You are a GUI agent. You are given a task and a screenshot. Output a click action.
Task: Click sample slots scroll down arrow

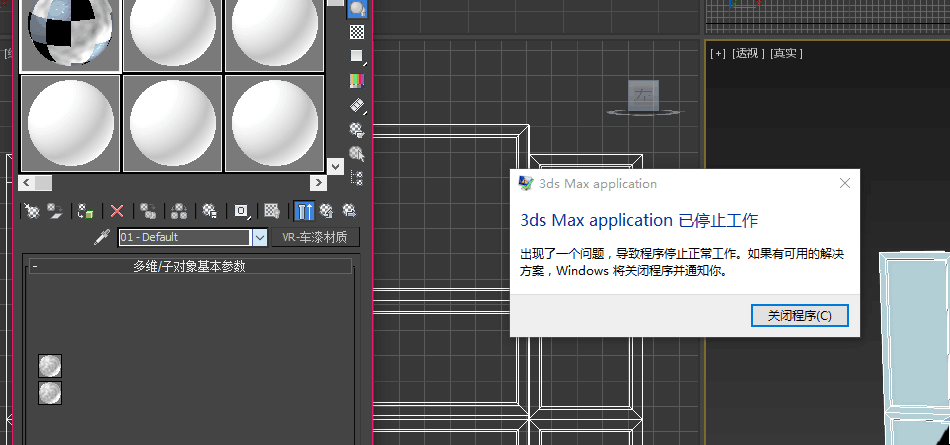[x=335, y=166]
